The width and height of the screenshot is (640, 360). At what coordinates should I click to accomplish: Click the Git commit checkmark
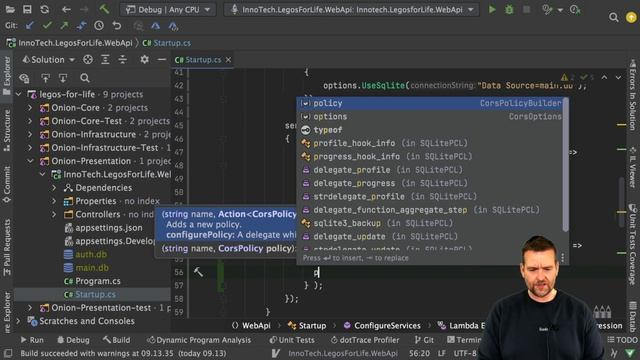[x=47, y=26]
